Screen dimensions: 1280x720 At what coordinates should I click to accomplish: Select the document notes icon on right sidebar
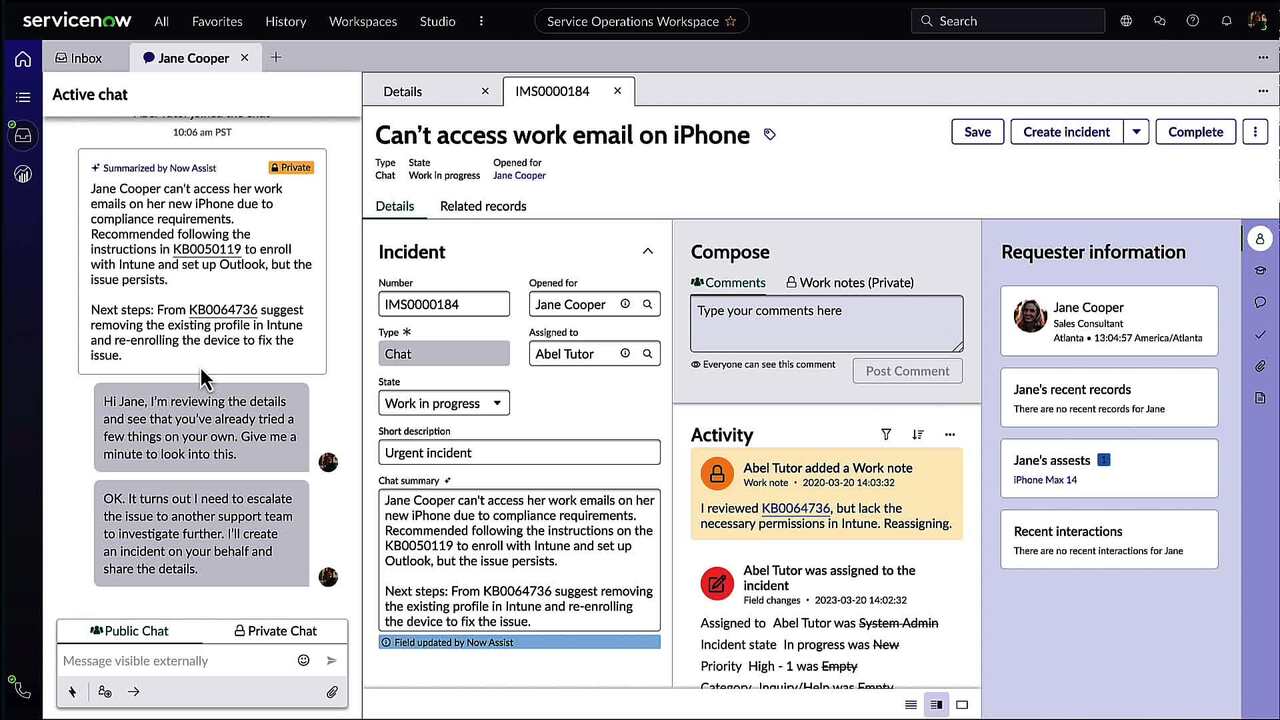click(1259, 398)
